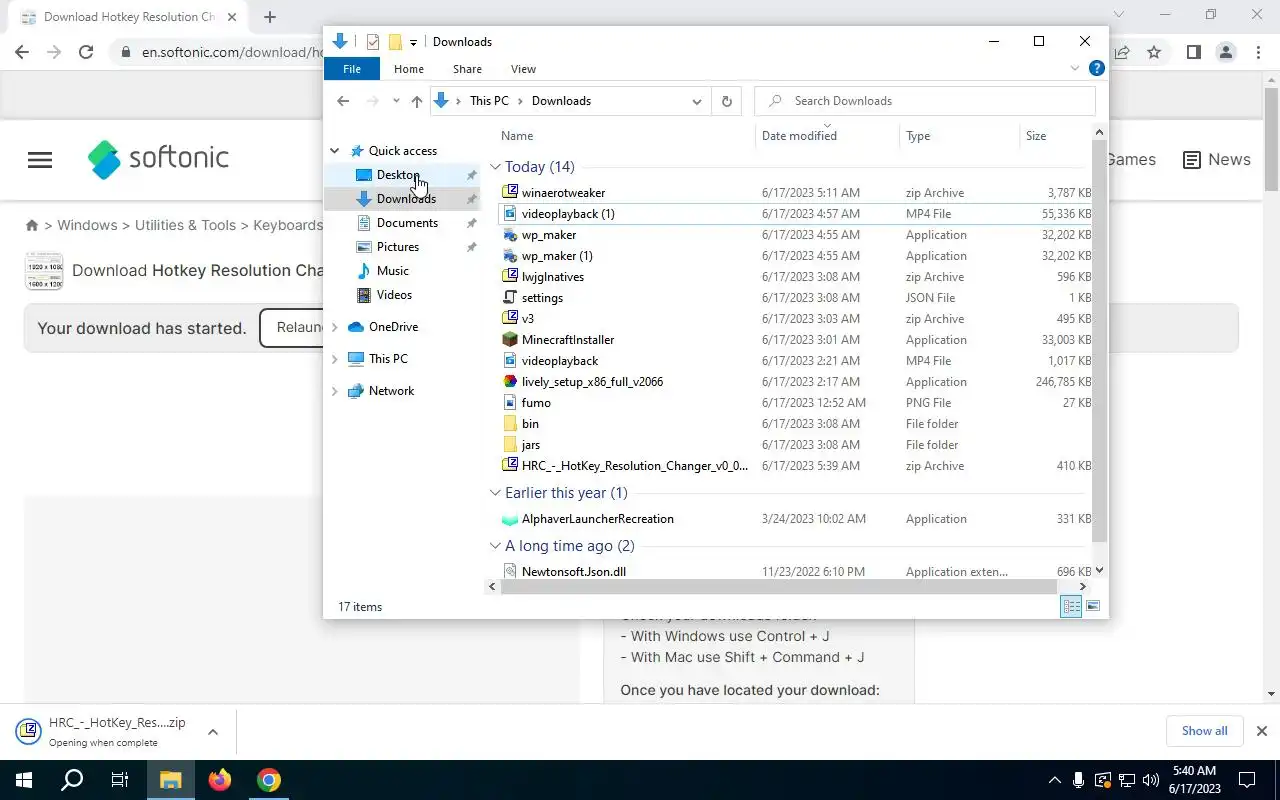This screenshot has width=1280, height=800.
Task: Click the lively_setup_x86_full_v2066 icon
Action: click(x=510, y=381)
